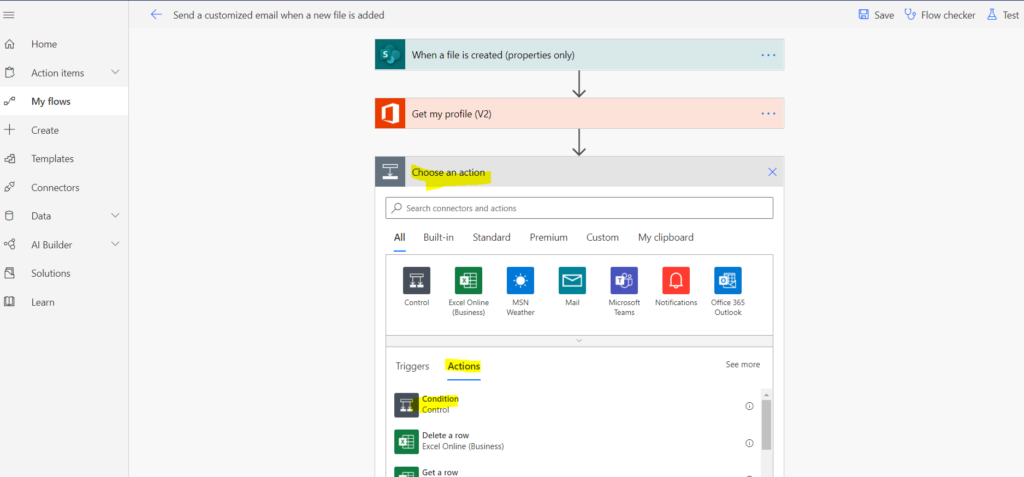The height and width of the screenshot is (477, 1024).
Task: Switch to the Actions tab
Action: pyautogui.click(x=464, y=366)
